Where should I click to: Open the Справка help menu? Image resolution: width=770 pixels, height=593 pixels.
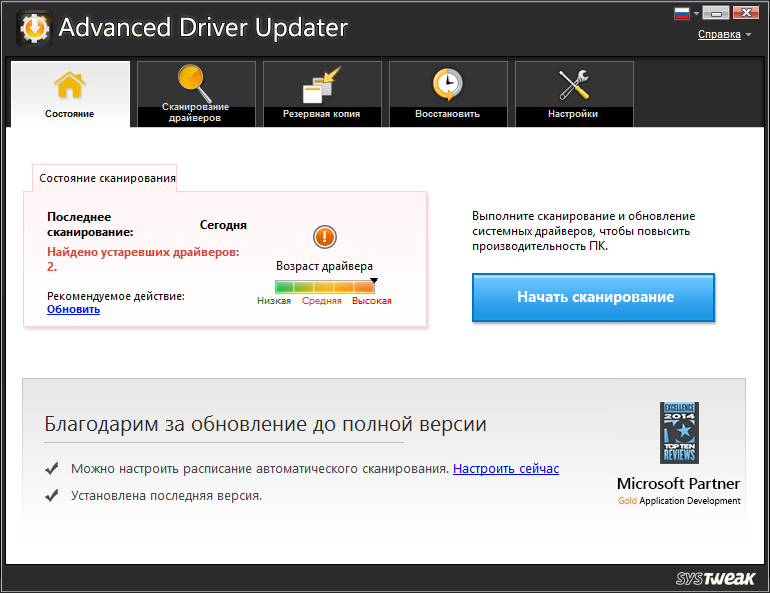(719, 34)
